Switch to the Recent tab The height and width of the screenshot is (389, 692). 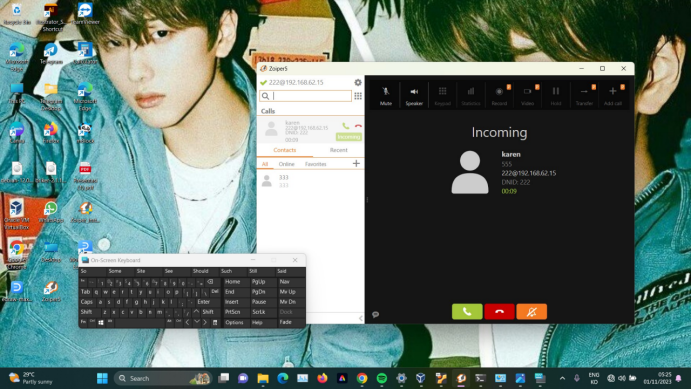(338, 150)
